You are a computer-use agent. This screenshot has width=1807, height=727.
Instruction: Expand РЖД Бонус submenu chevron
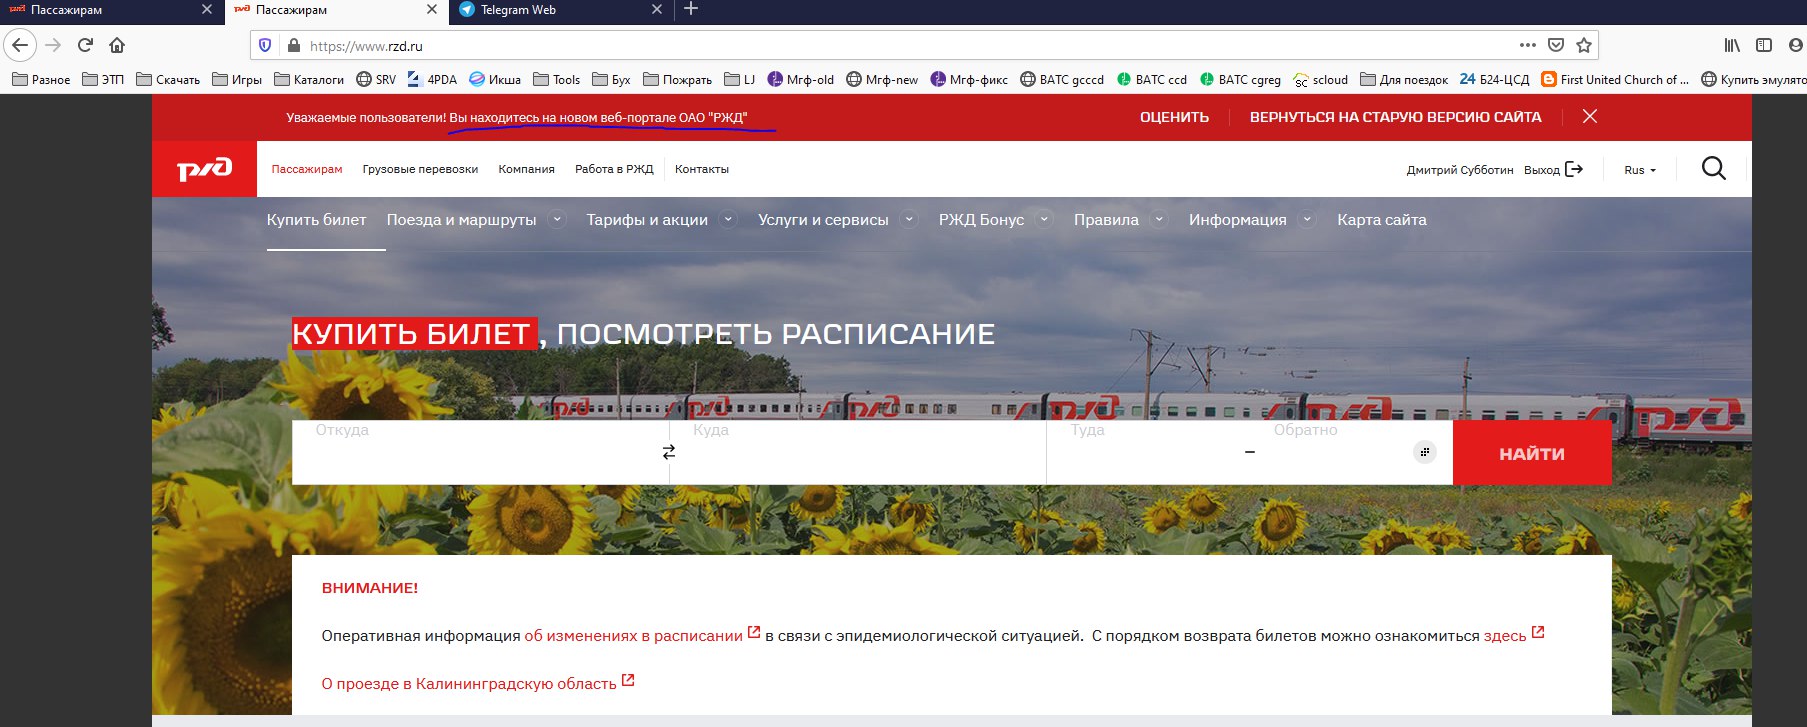(1045, 219)
